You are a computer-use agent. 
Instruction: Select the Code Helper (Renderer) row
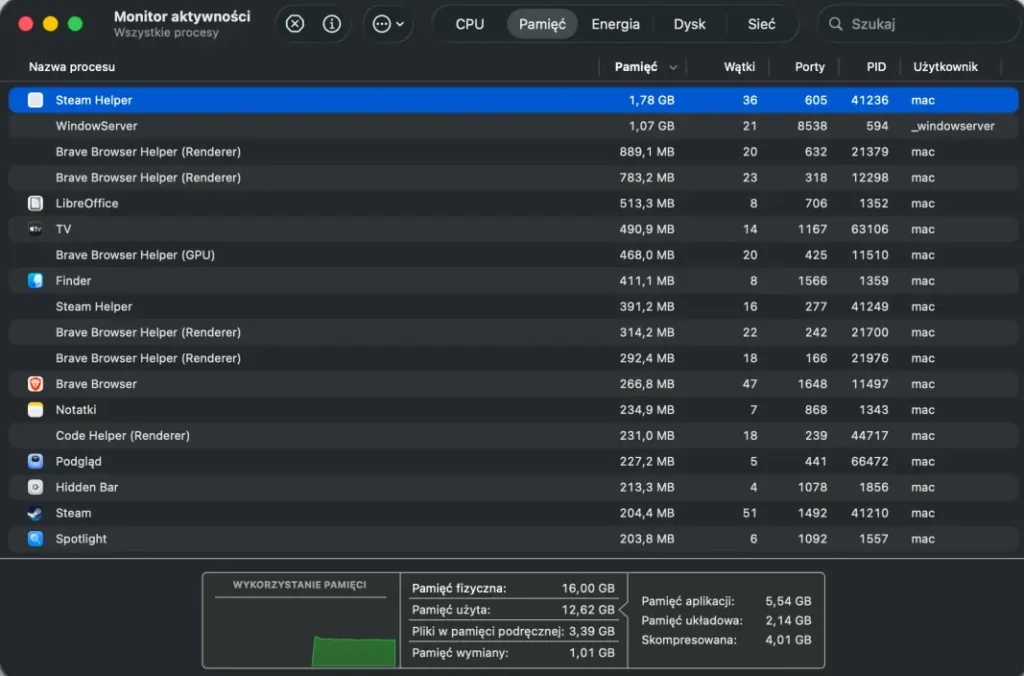pyautogui.click(x=513, y=436)
